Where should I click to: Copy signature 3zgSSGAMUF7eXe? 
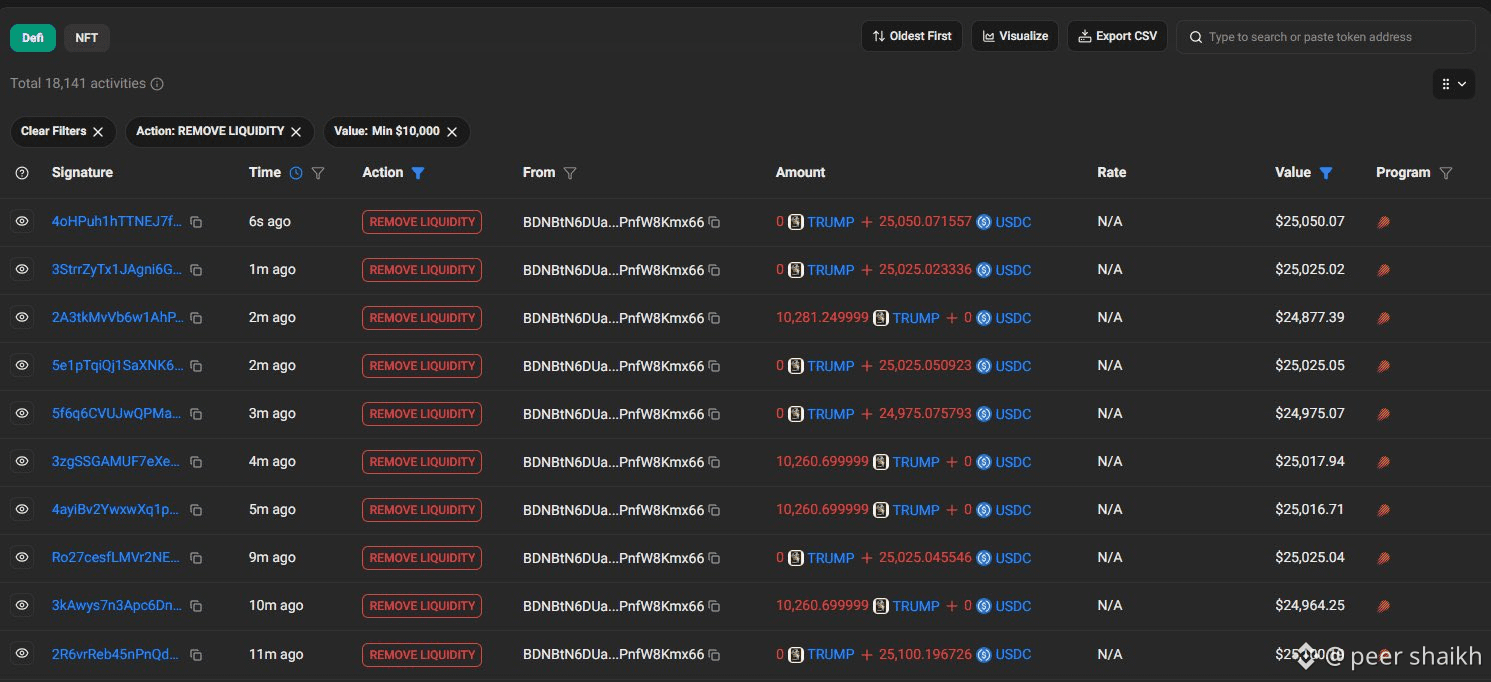click(196, 462)
